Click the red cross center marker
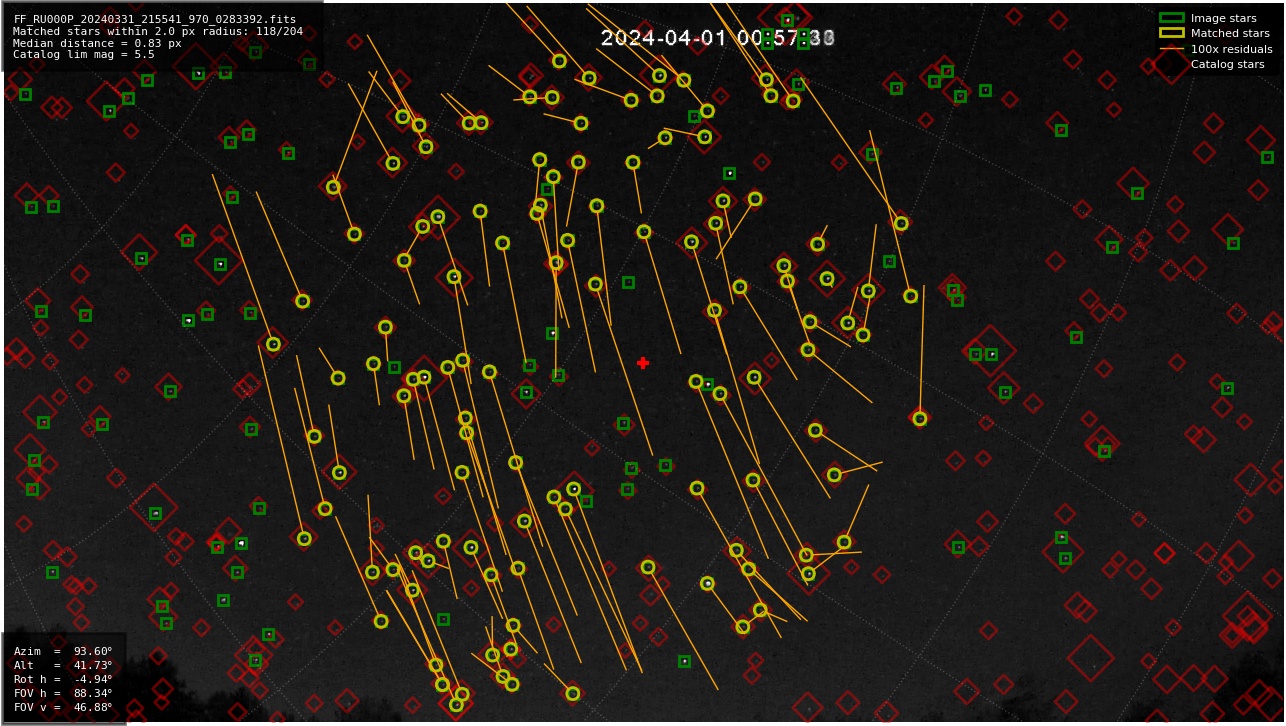Image resolution: width=1286 pixels, height=726 pixels. (643, 363)
